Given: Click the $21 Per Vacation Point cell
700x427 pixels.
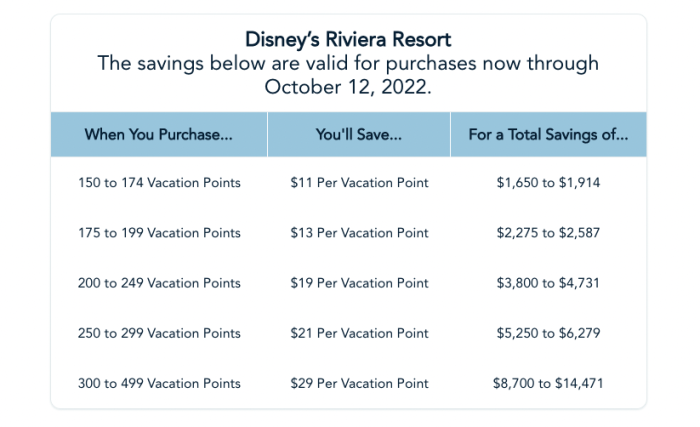Looking at the screenshot, I should [x=359, y=333].
